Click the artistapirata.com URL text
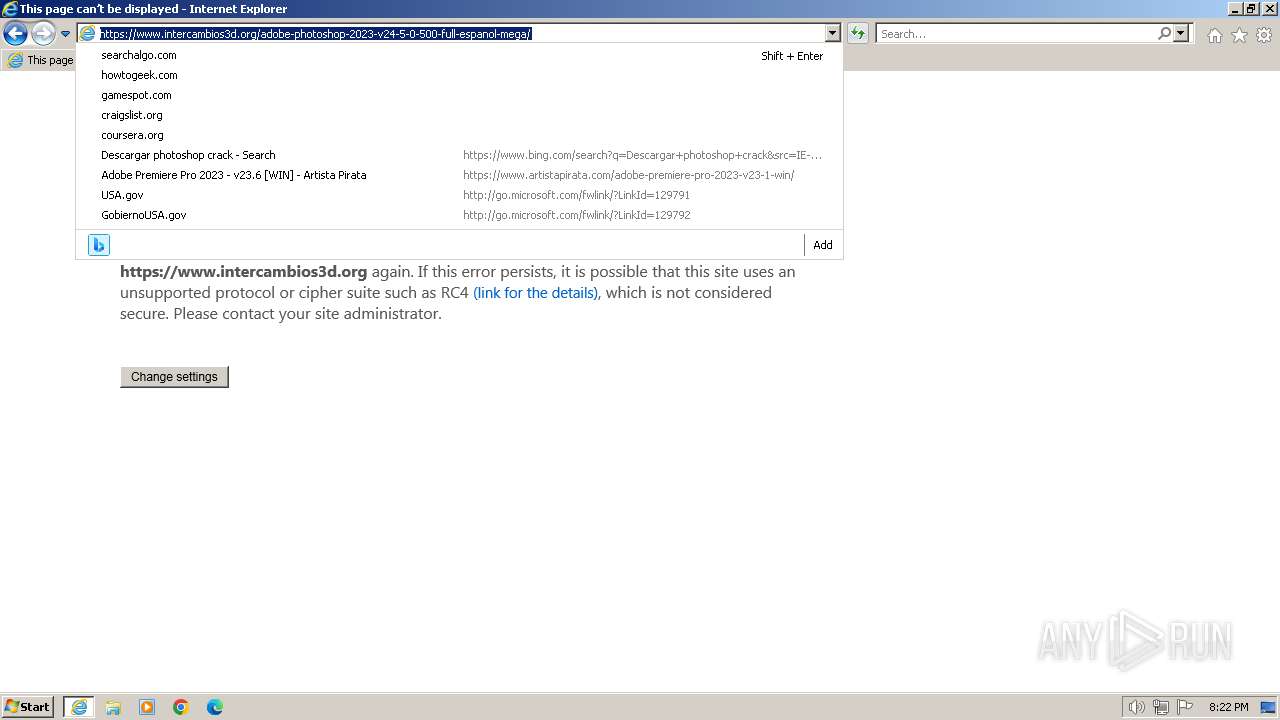This screenshot has height=720, width=1280. pos(628,175)
